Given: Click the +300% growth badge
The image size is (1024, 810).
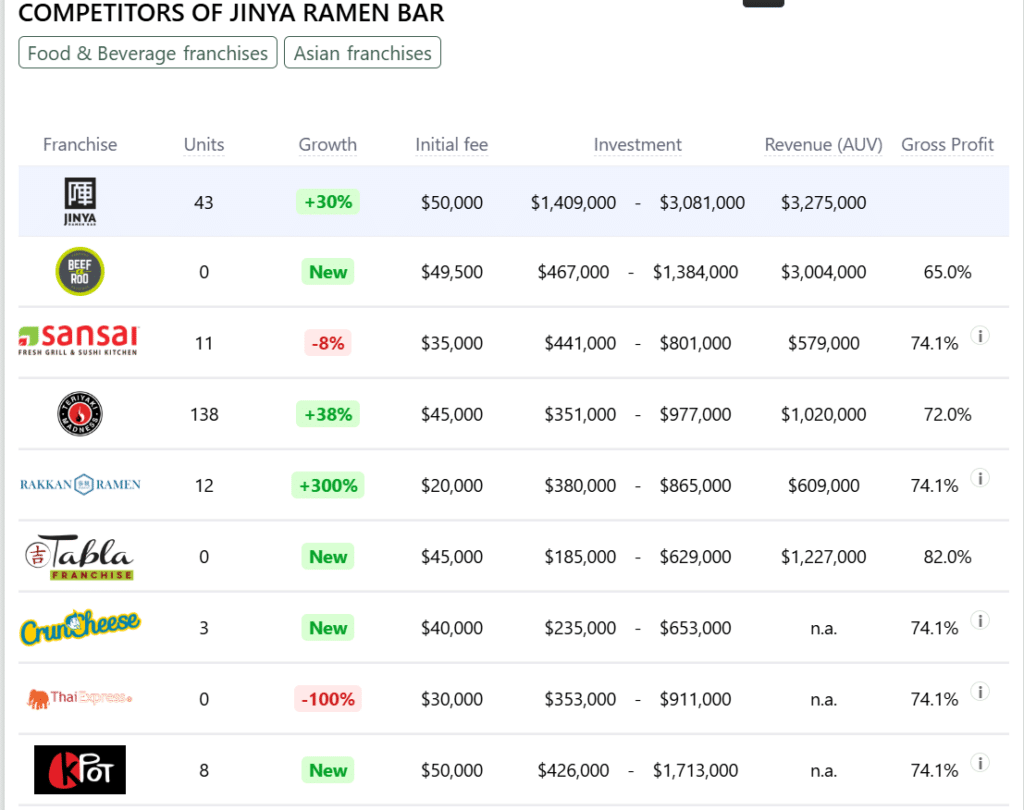Looking at the screenshot, I should [328, 485].
